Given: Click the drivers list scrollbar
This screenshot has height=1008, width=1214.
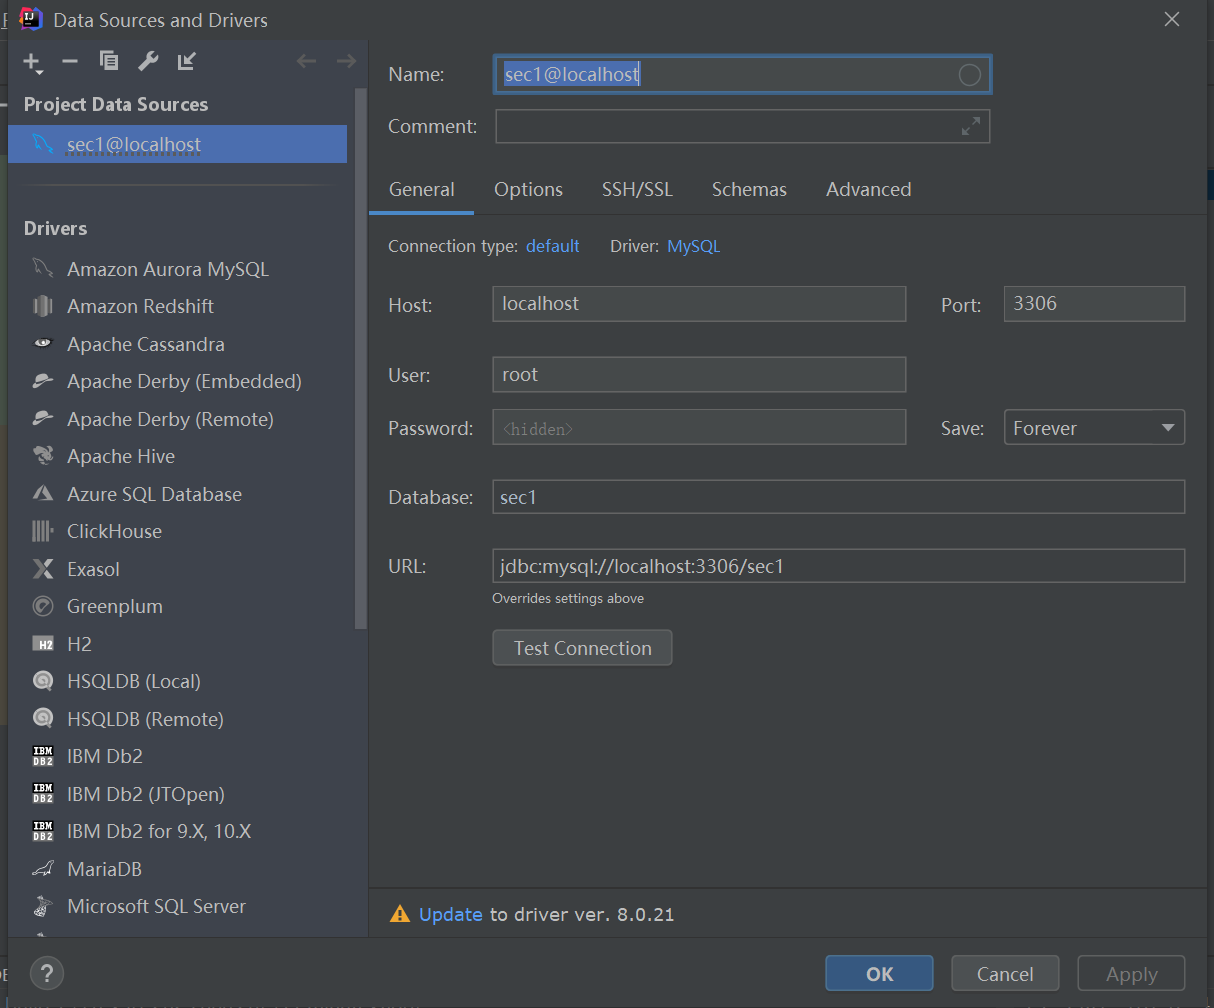Looking at the screenshot, I should click(x=361, y=359).
